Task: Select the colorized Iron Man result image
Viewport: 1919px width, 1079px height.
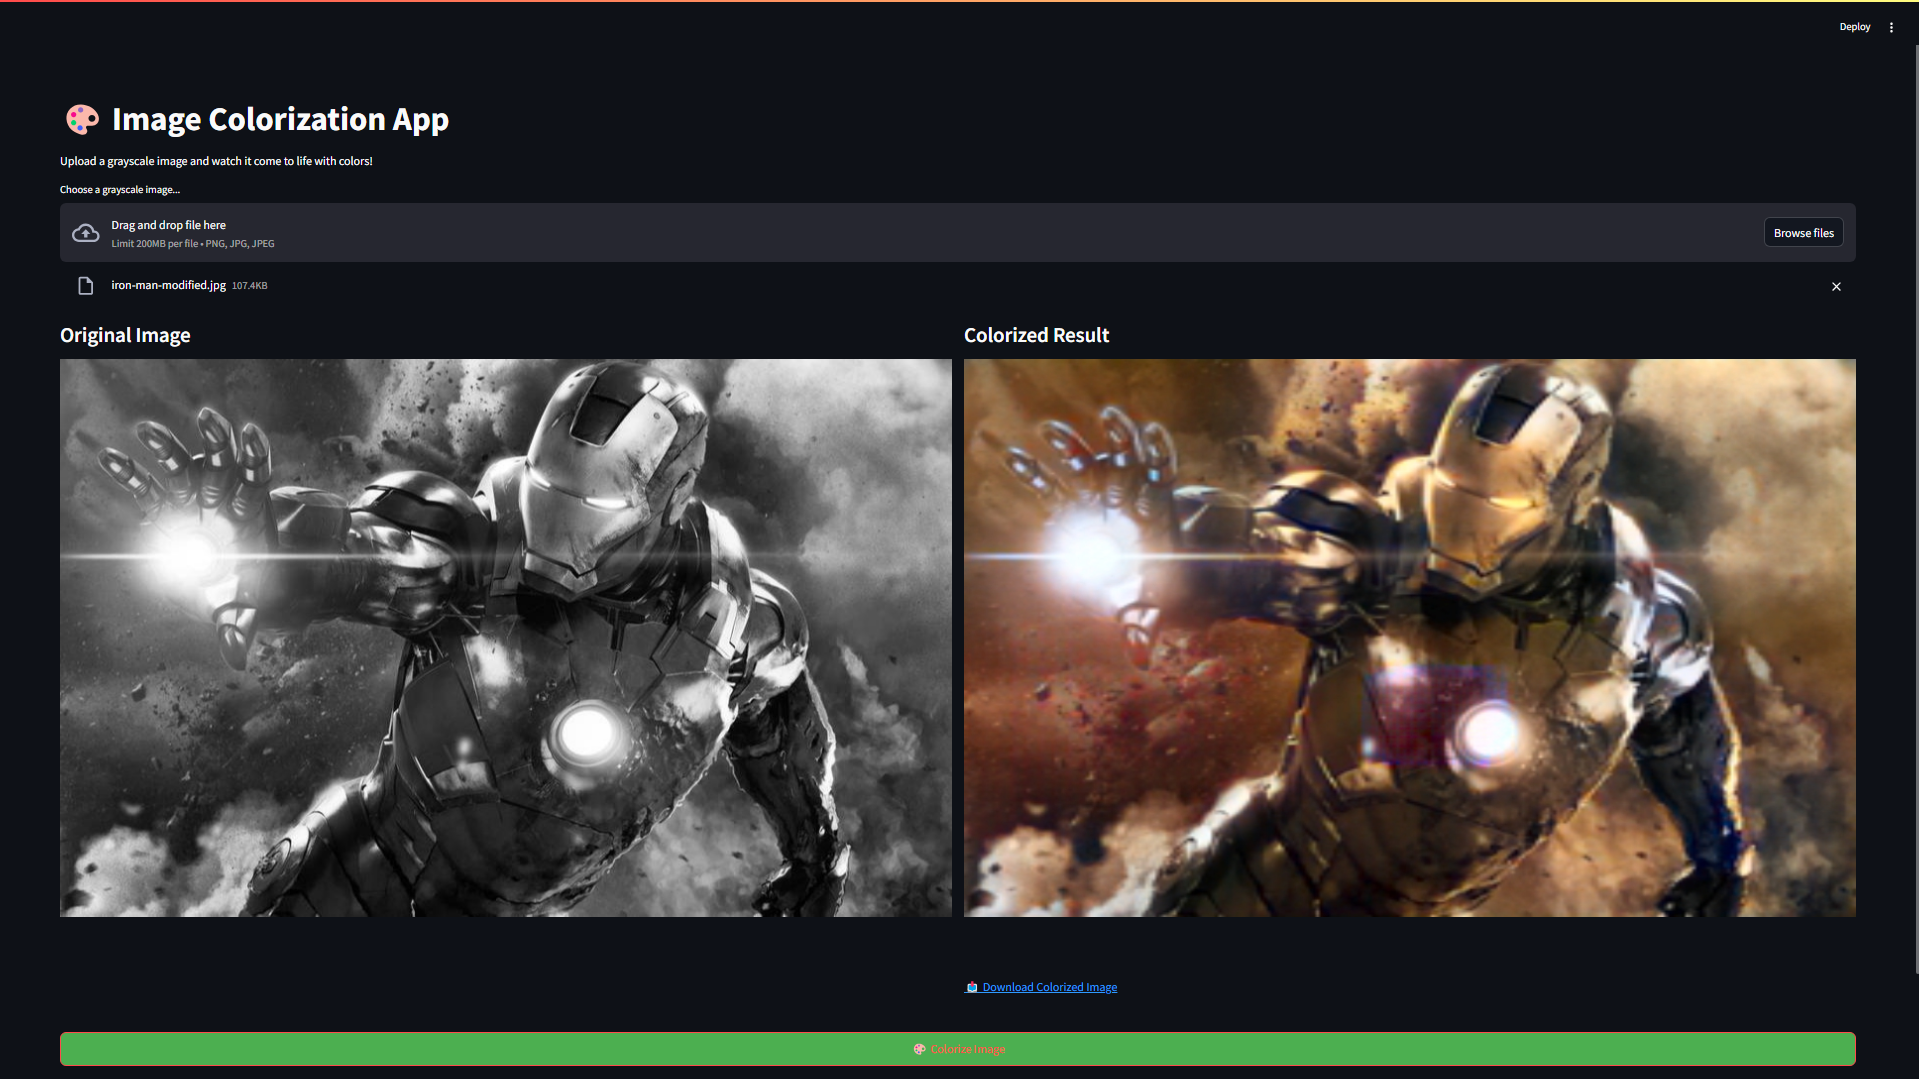Action: [1409, 637]
